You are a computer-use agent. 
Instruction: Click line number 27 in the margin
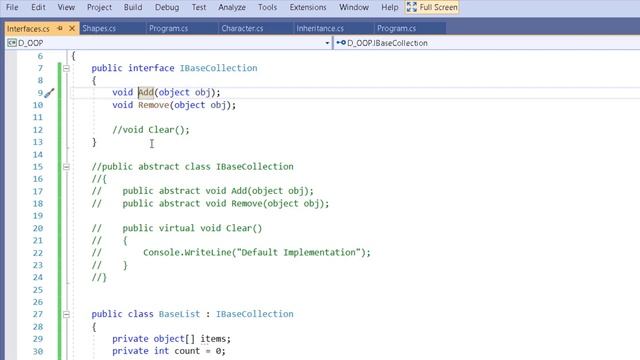[38, 314]
